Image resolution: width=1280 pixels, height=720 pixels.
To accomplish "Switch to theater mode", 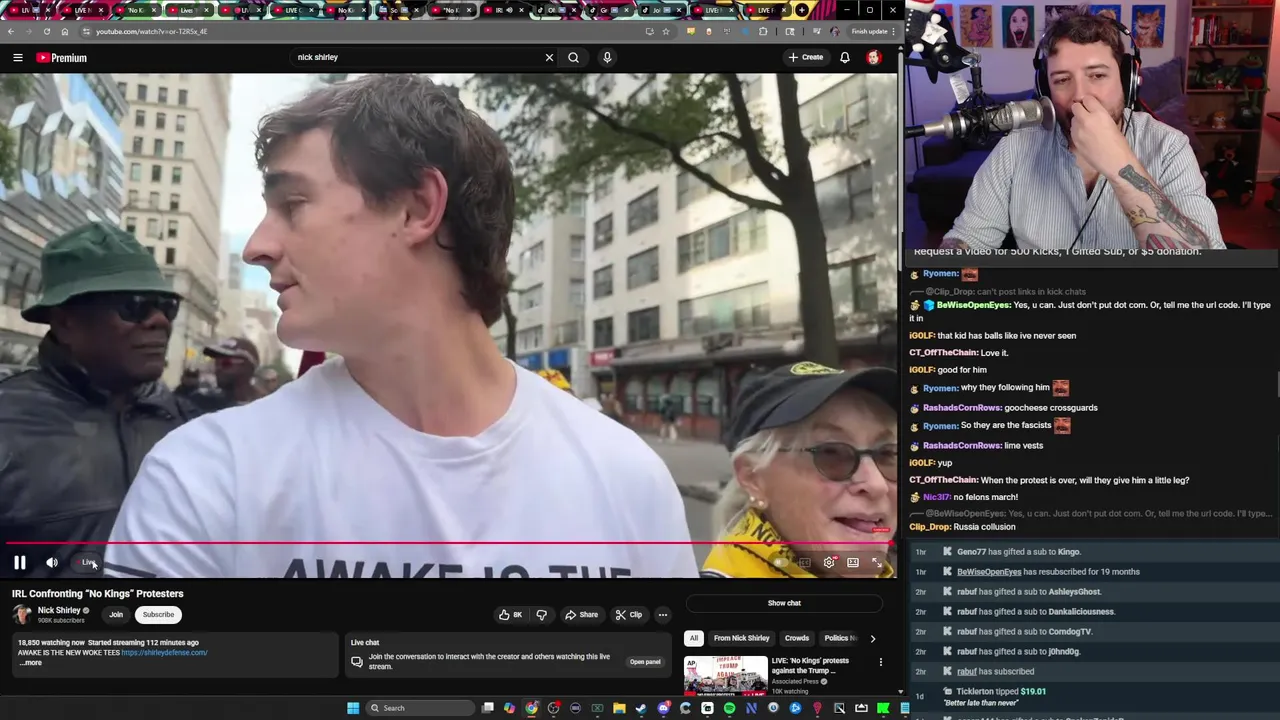I will tap(853, 563).
